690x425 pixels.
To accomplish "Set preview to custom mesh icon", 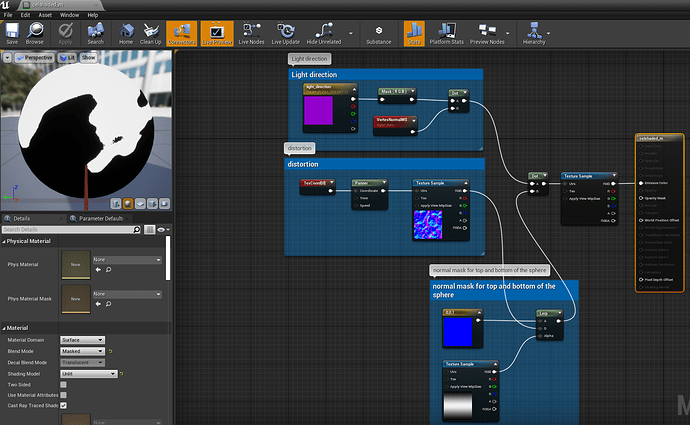I will (164, 203).
